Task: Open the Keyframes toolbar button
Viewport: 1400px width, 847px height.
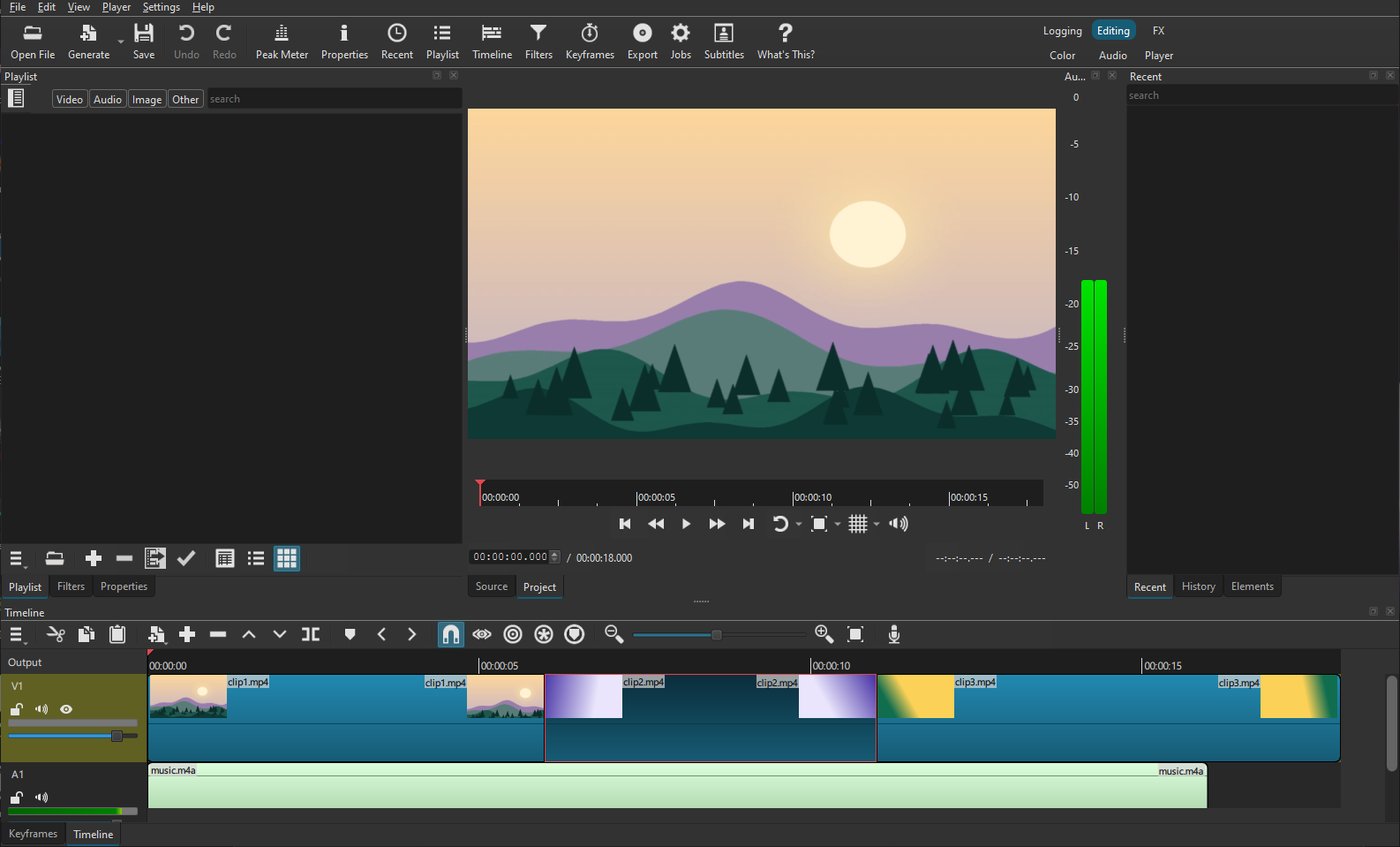Action: [x=589, y=42]
